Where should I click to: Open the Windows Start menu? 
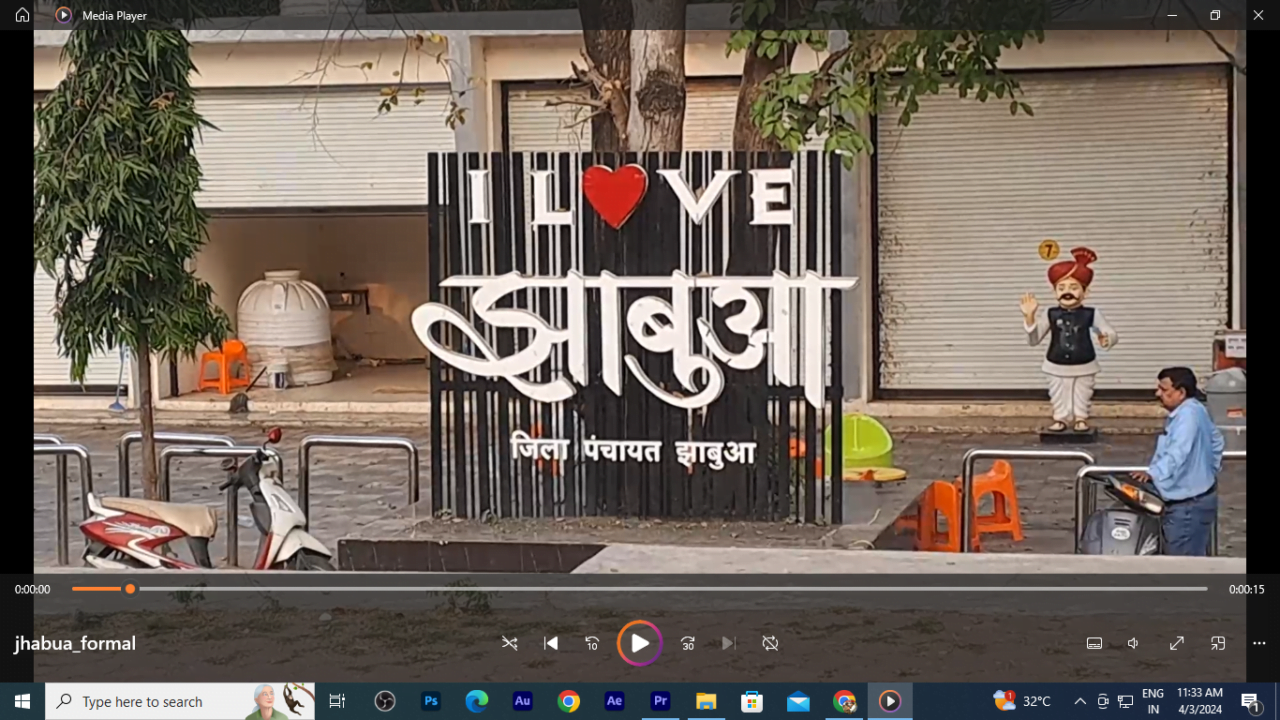(x=22, y=701)
